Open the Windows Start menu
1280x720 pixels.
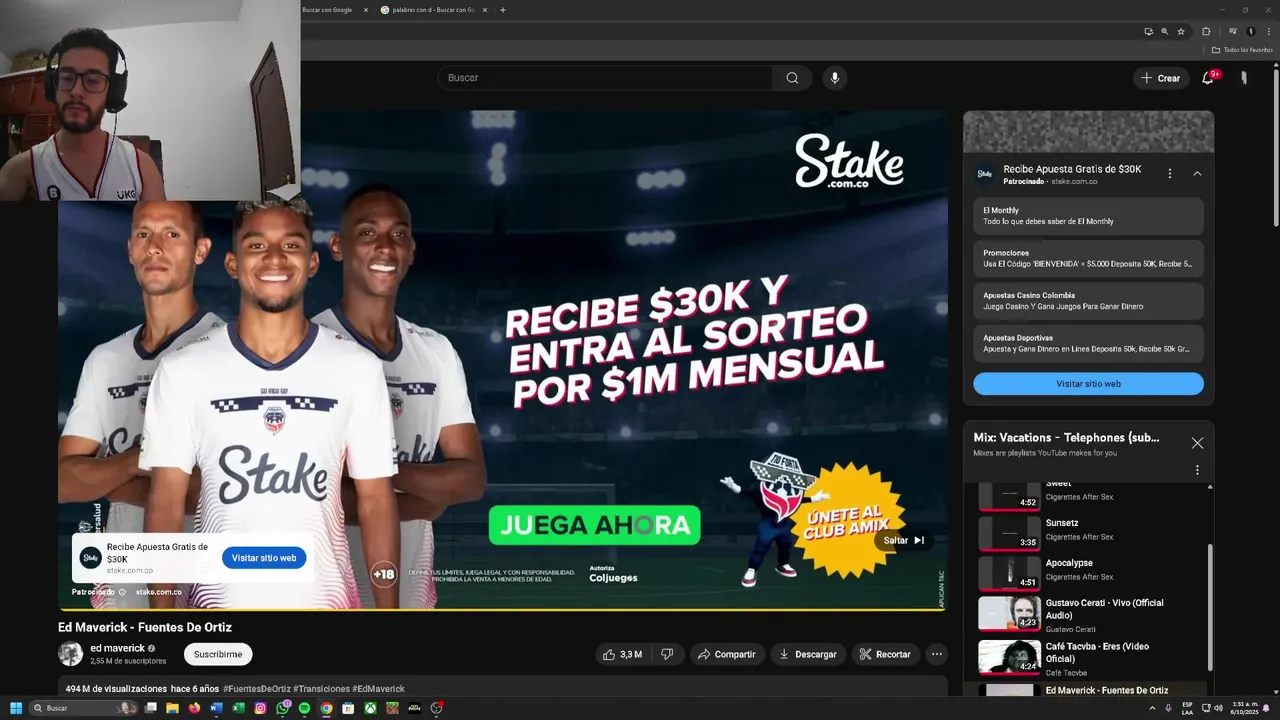[15, 708]
